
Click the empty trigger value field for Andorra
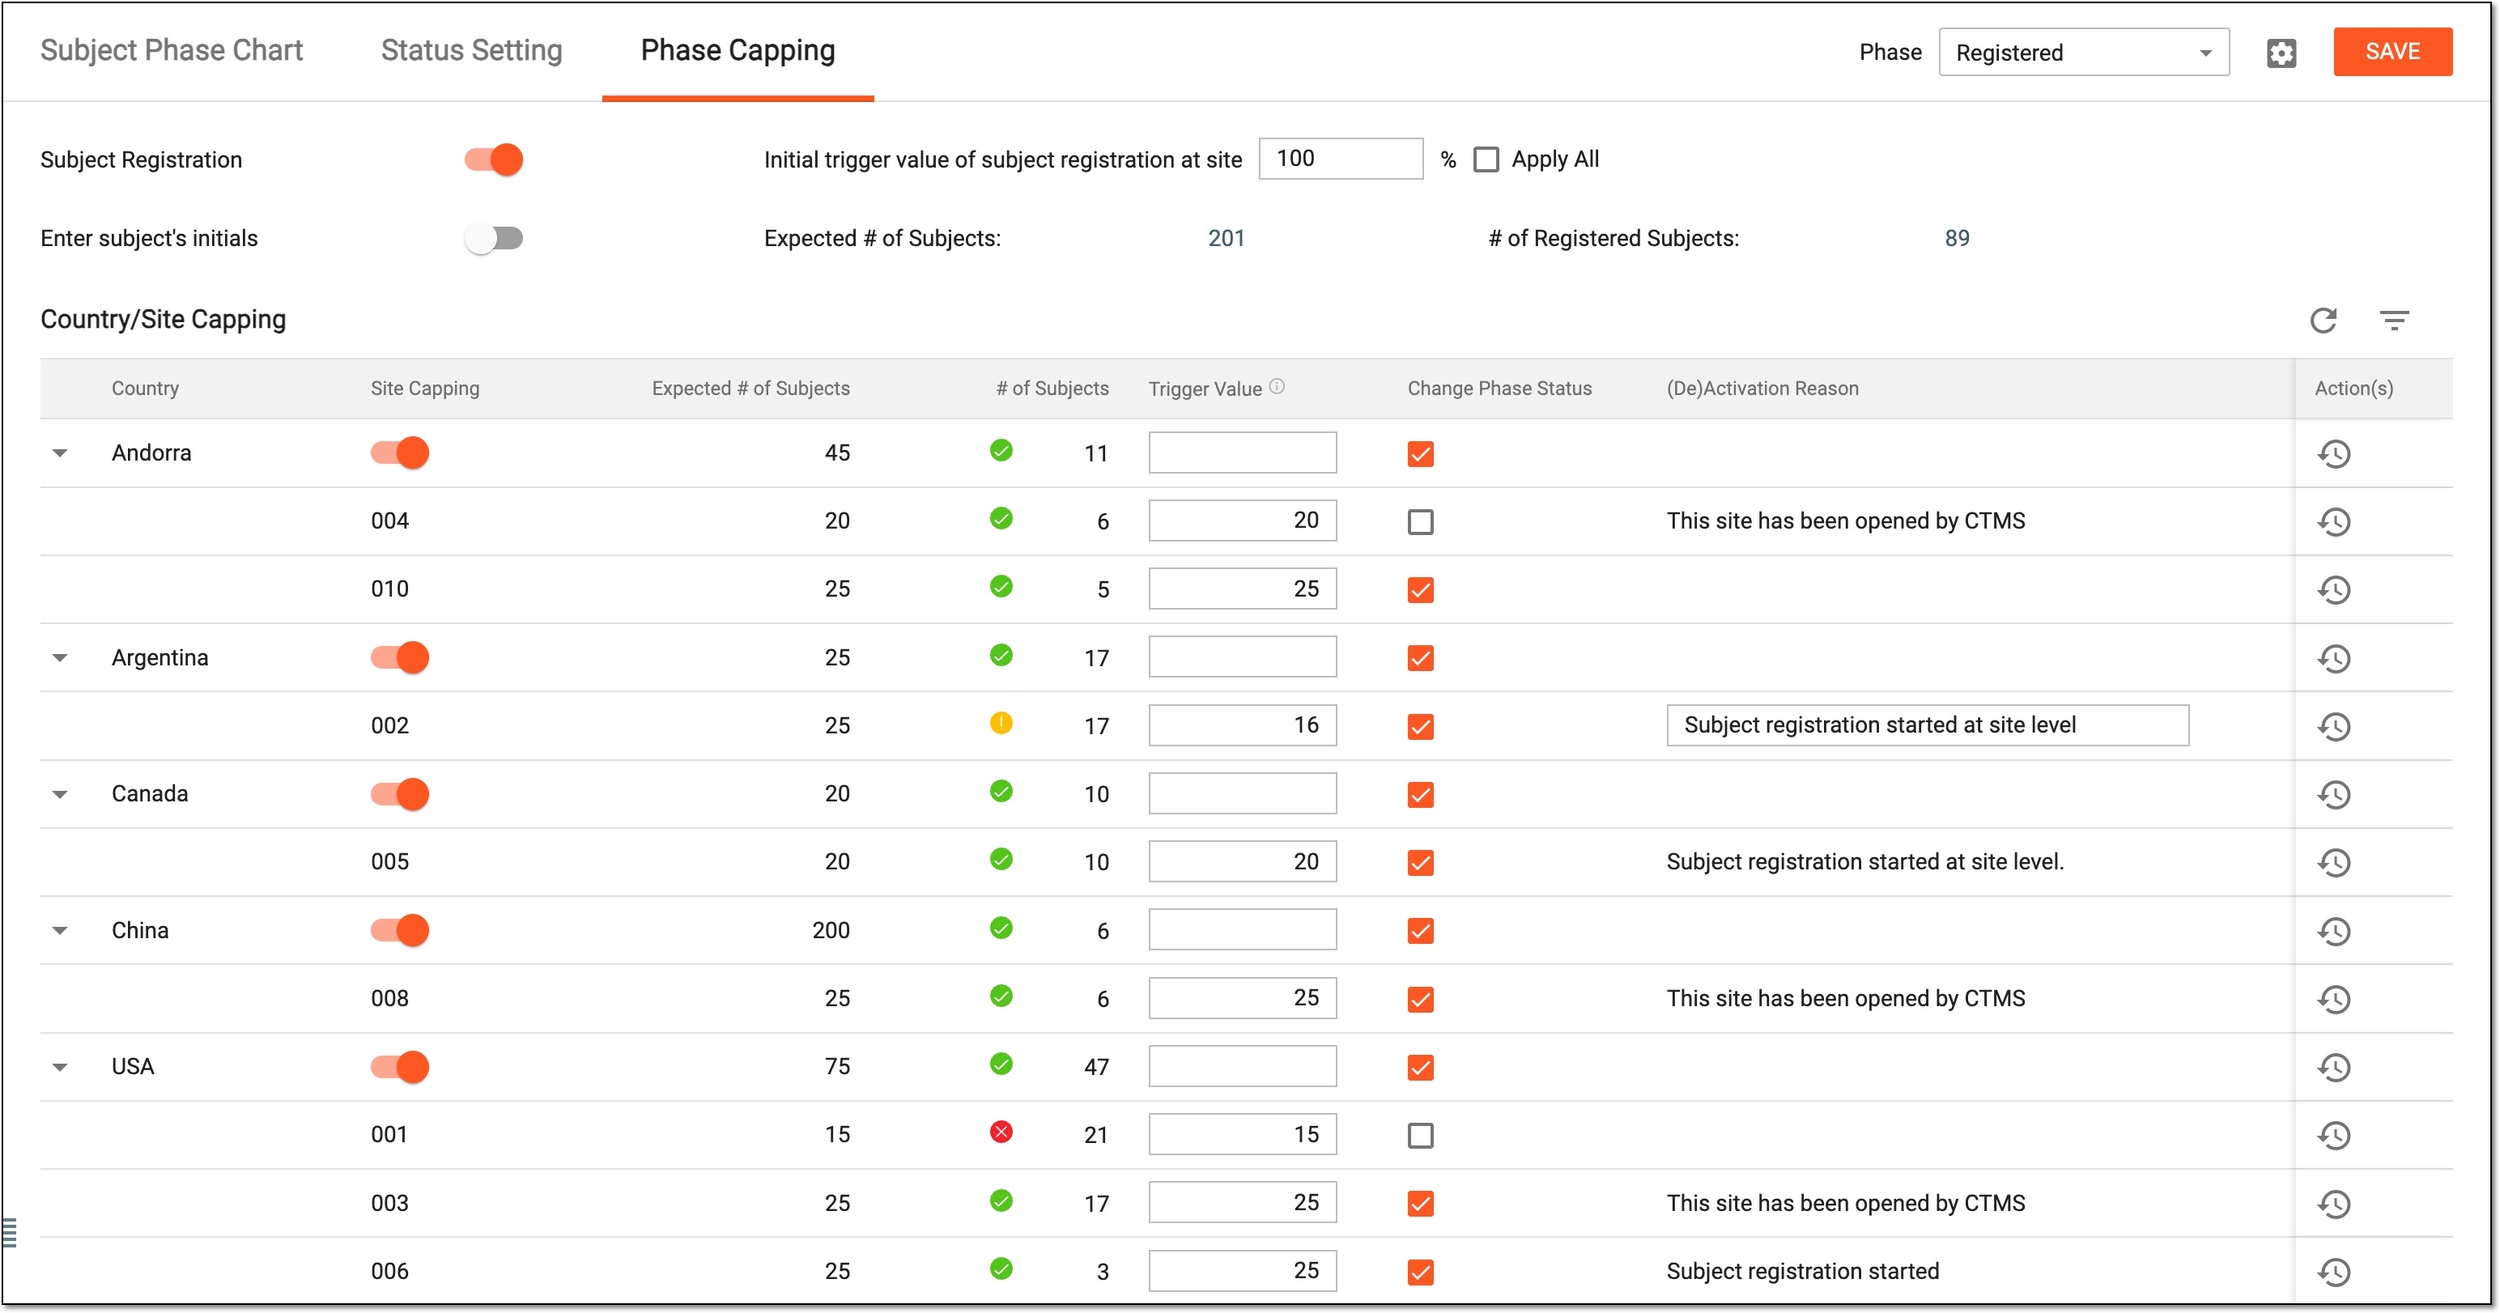(1242, 453)
